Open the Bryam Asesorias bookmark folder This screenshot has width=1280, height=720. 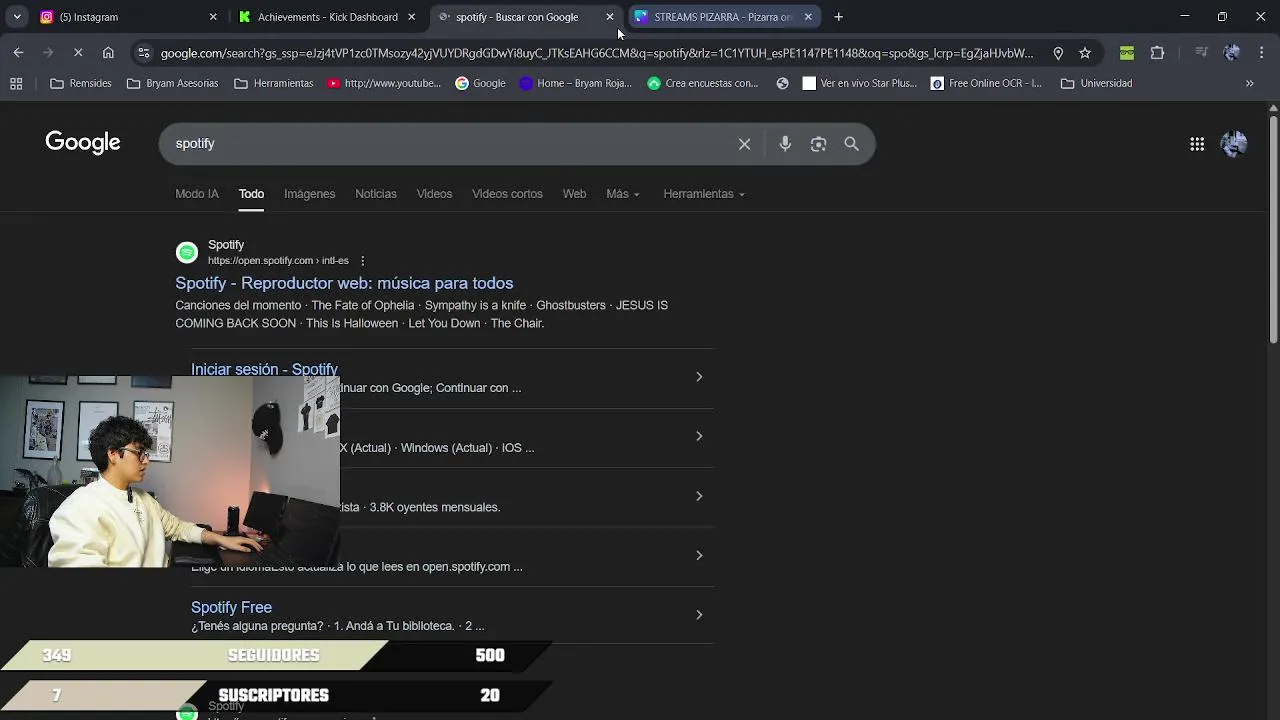[172, 83]
